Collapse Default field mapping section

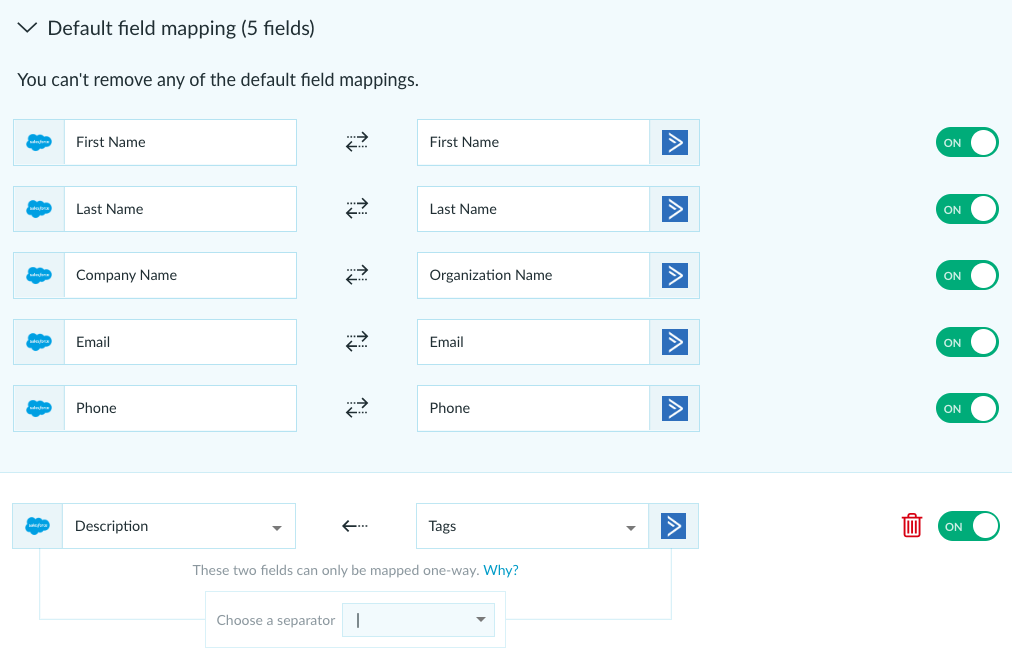click(x=27, y=28)
